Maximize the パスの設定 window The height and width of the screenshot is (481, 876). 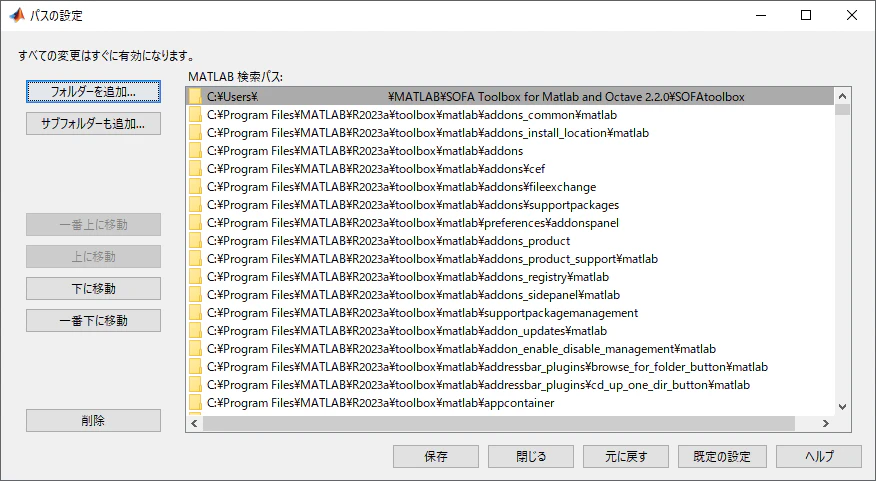[x=806, y=15]
